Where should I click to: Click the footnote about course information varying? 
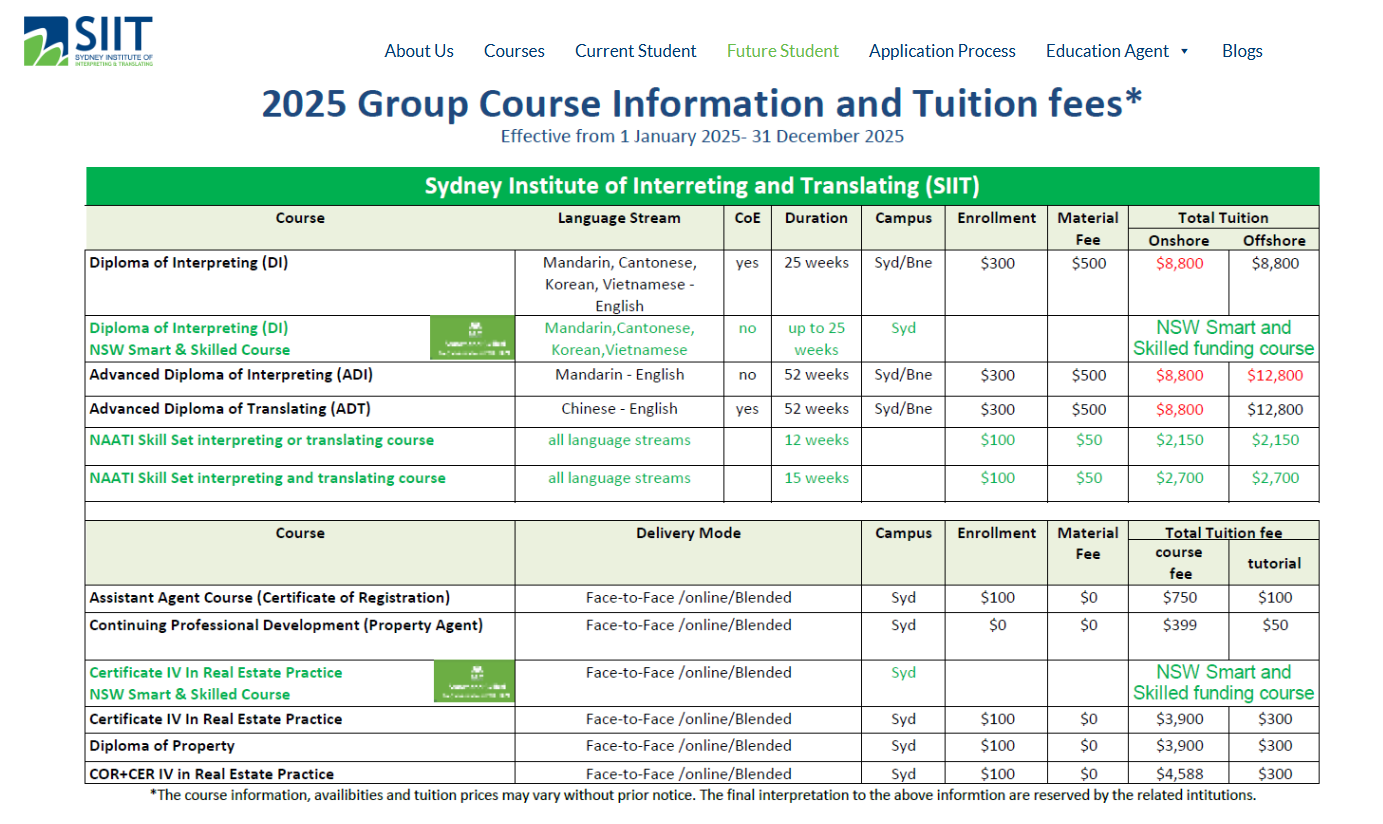pos(702,796)
